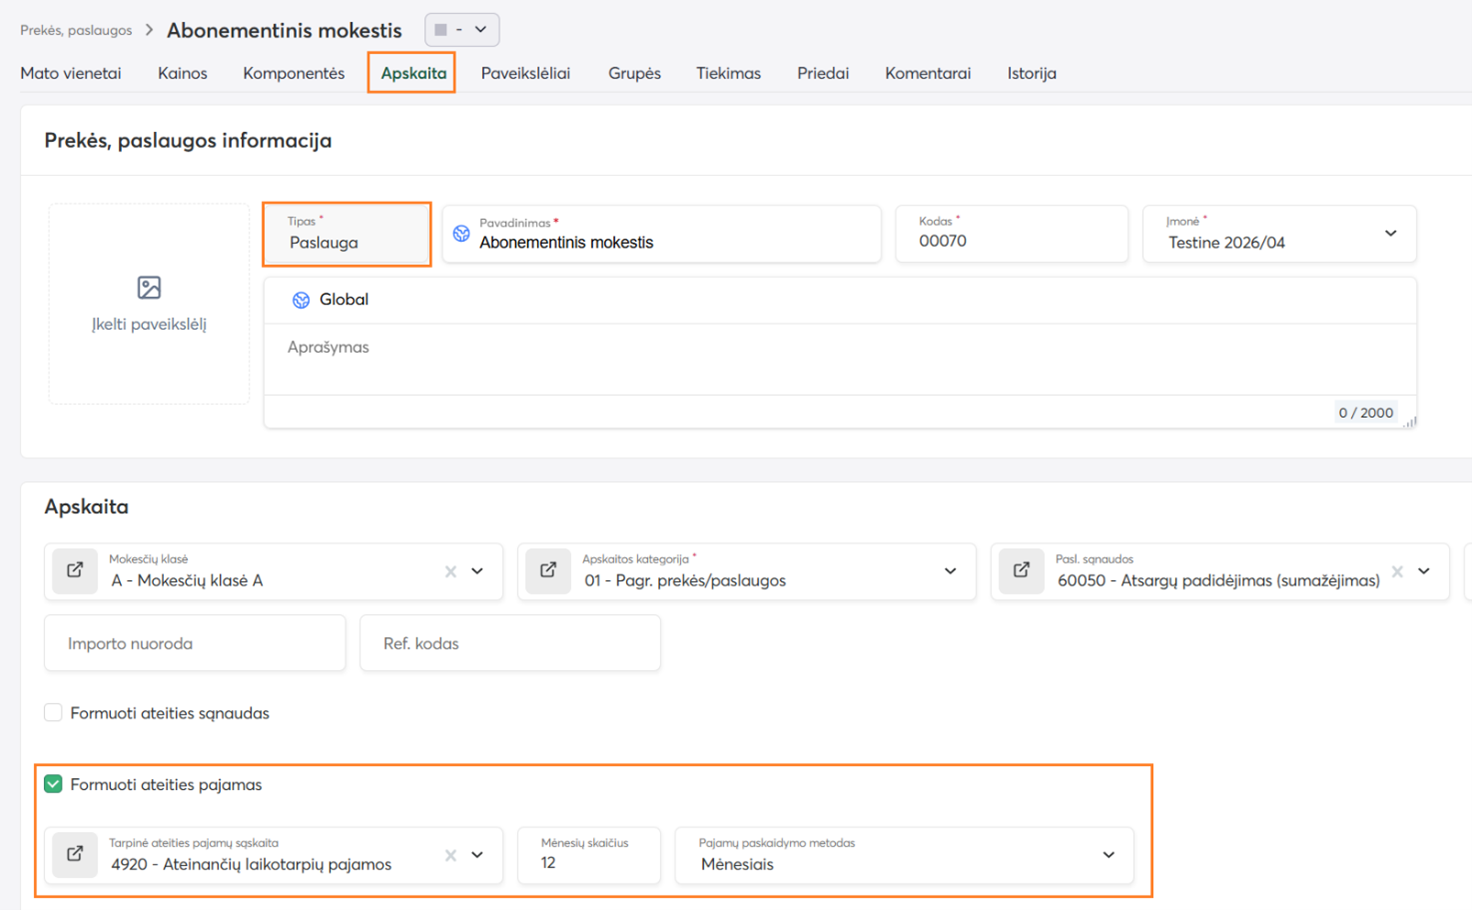Open status dropdown next to title

pos(462,30)
